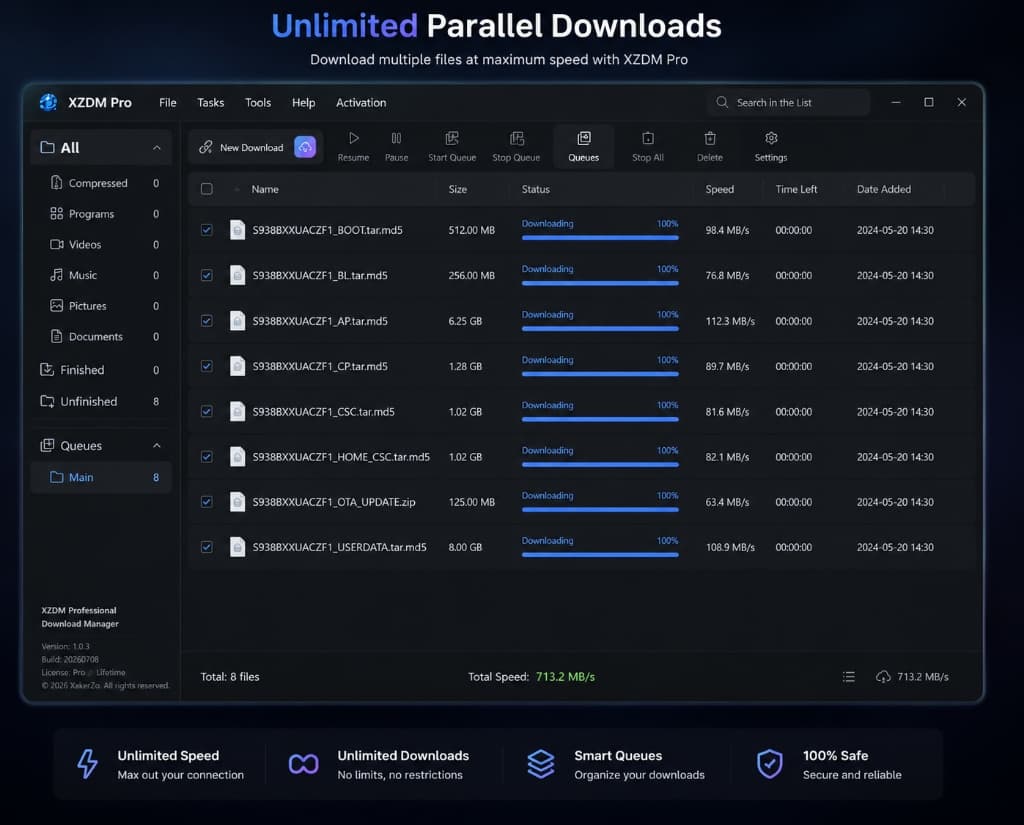Click the list view icon in status bar
1024x825 pixels.
click(848, 677)
